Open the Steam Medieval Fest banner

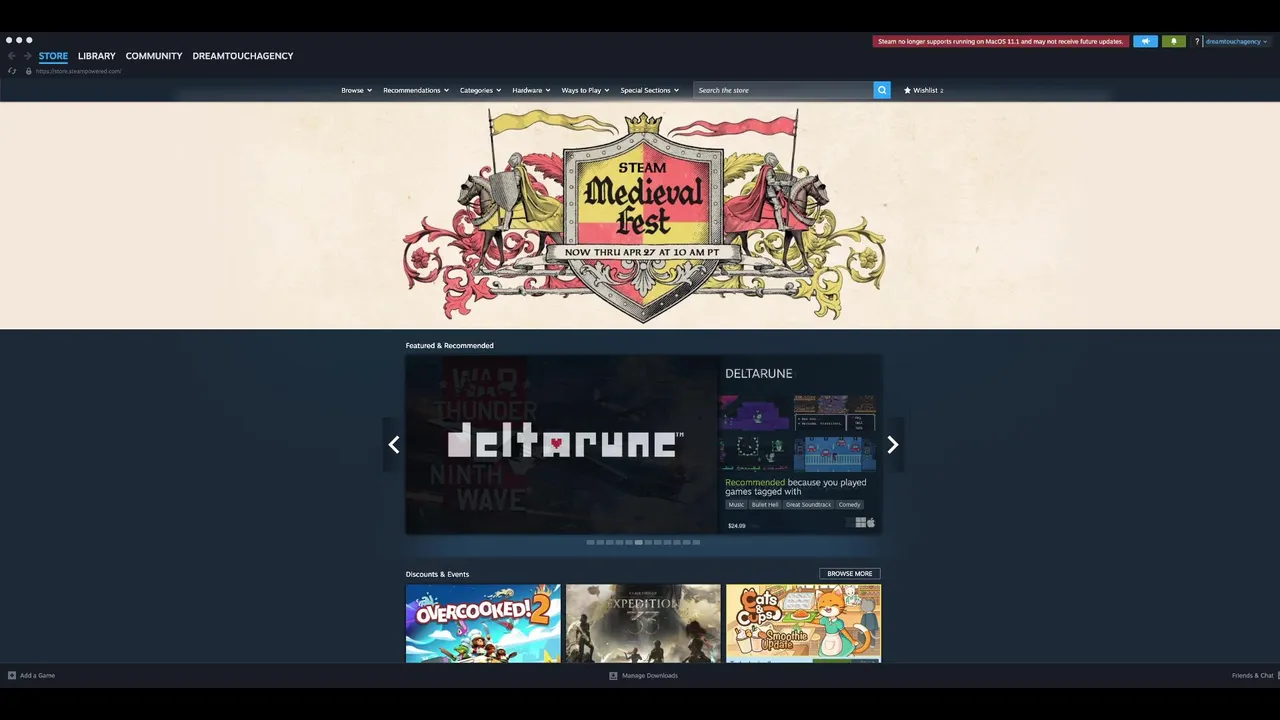tap(640, 215)
